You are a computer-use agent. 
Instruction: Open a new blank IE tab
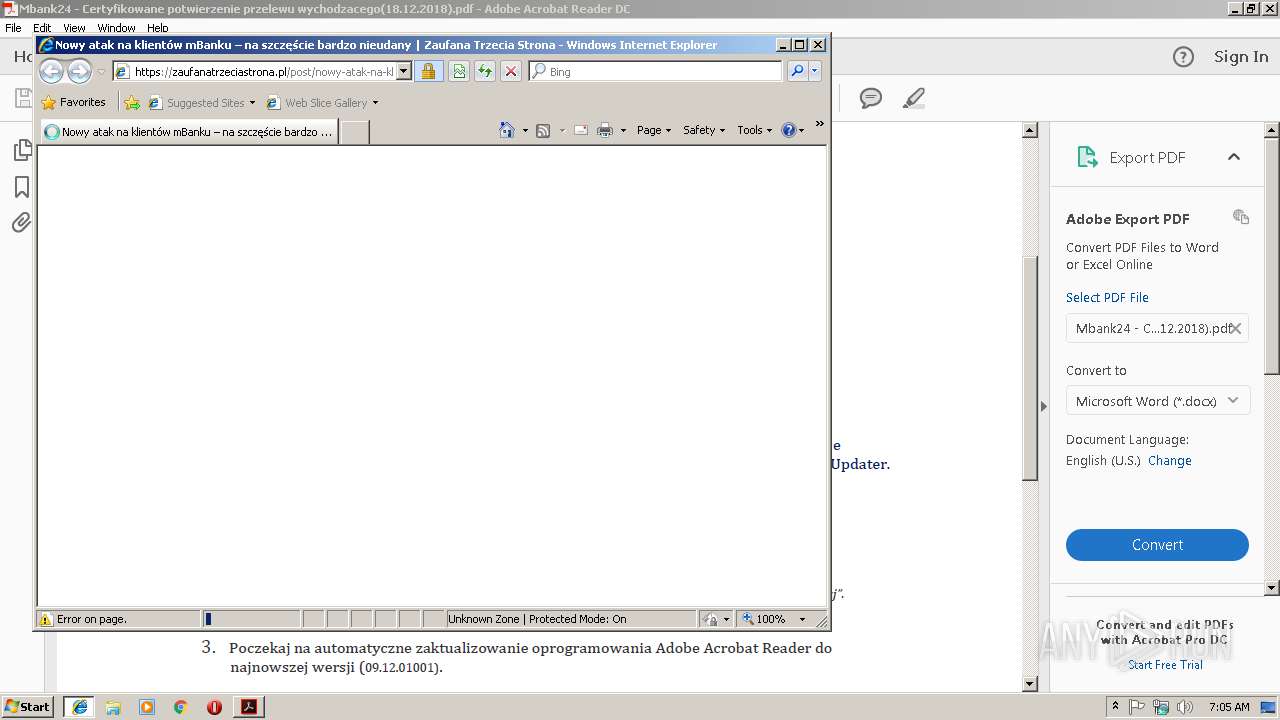point(354,132)
